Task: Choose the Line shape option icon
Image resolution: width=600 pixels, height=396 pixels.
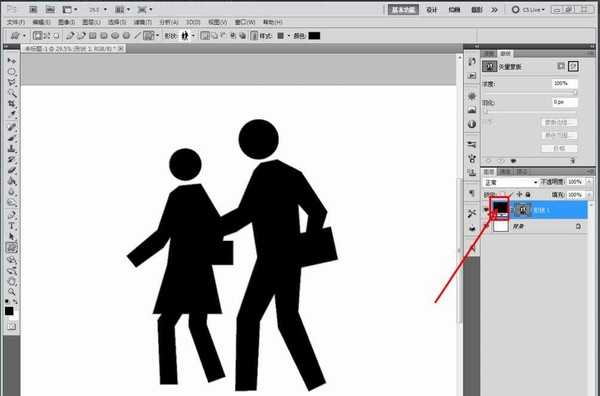Action: click(x=137, y=36)
